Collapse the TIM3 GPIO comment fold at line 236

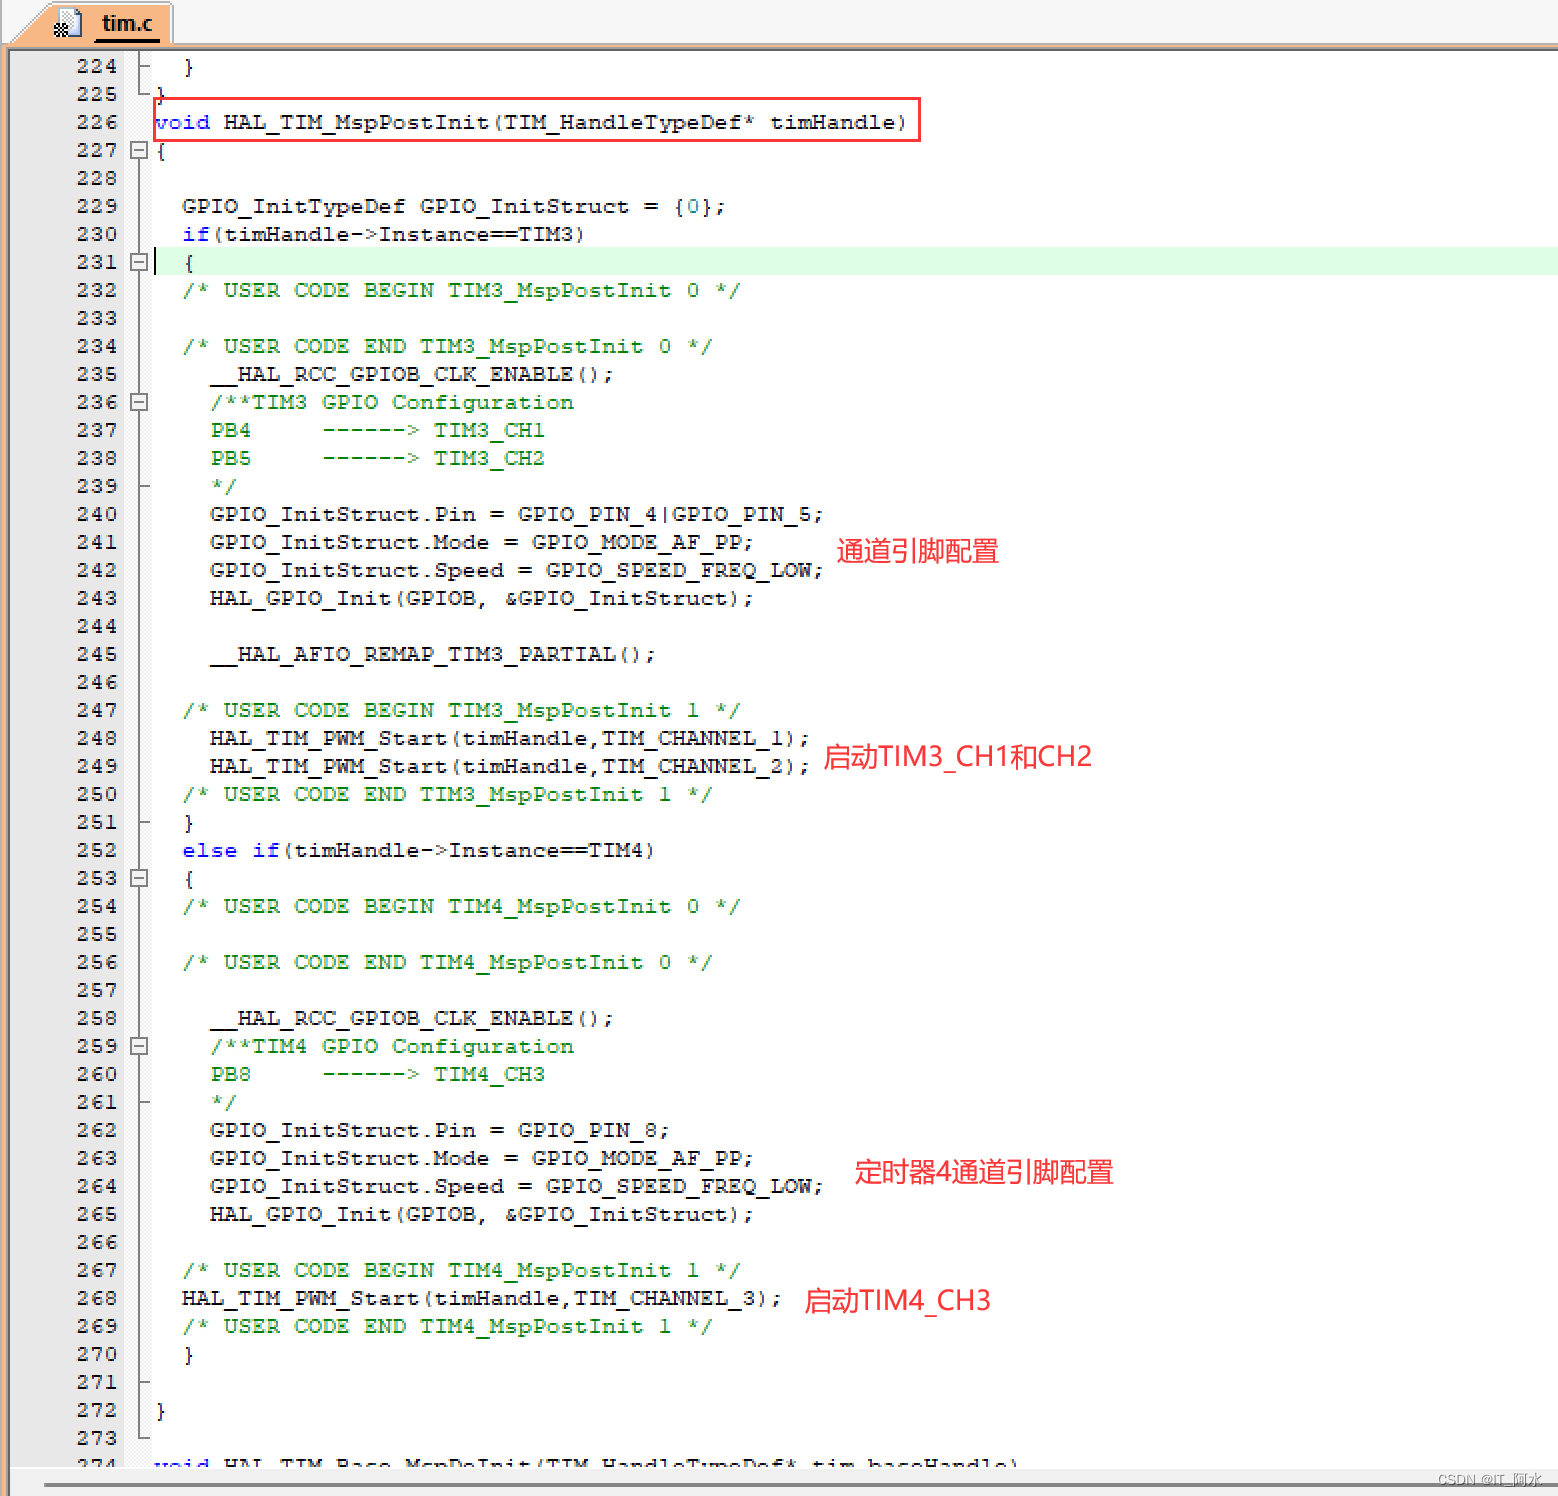pos(139,402)
